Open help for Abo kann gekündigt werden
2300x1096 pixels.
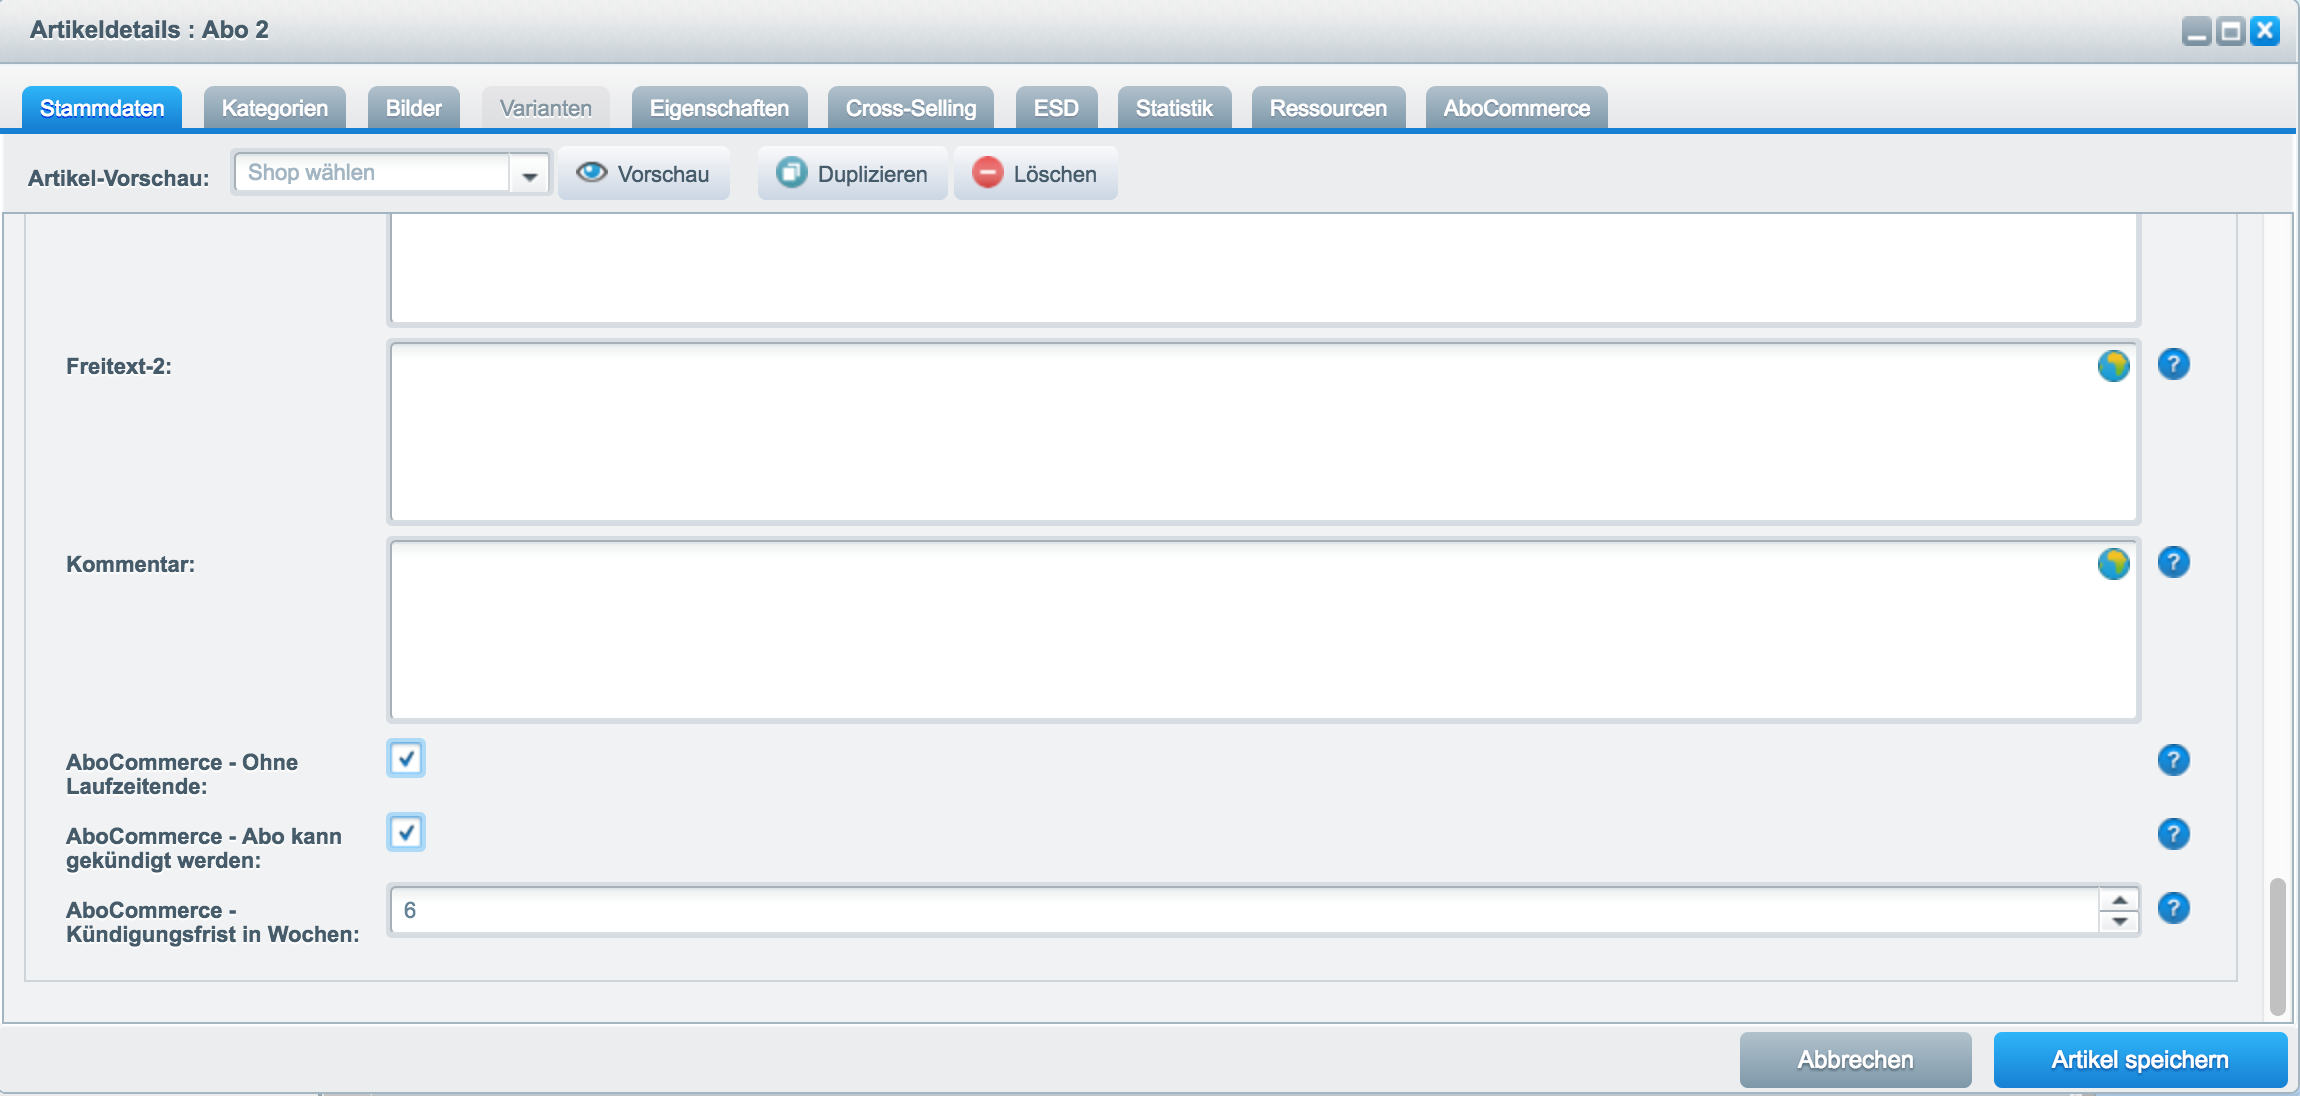tap(2173, 834)
